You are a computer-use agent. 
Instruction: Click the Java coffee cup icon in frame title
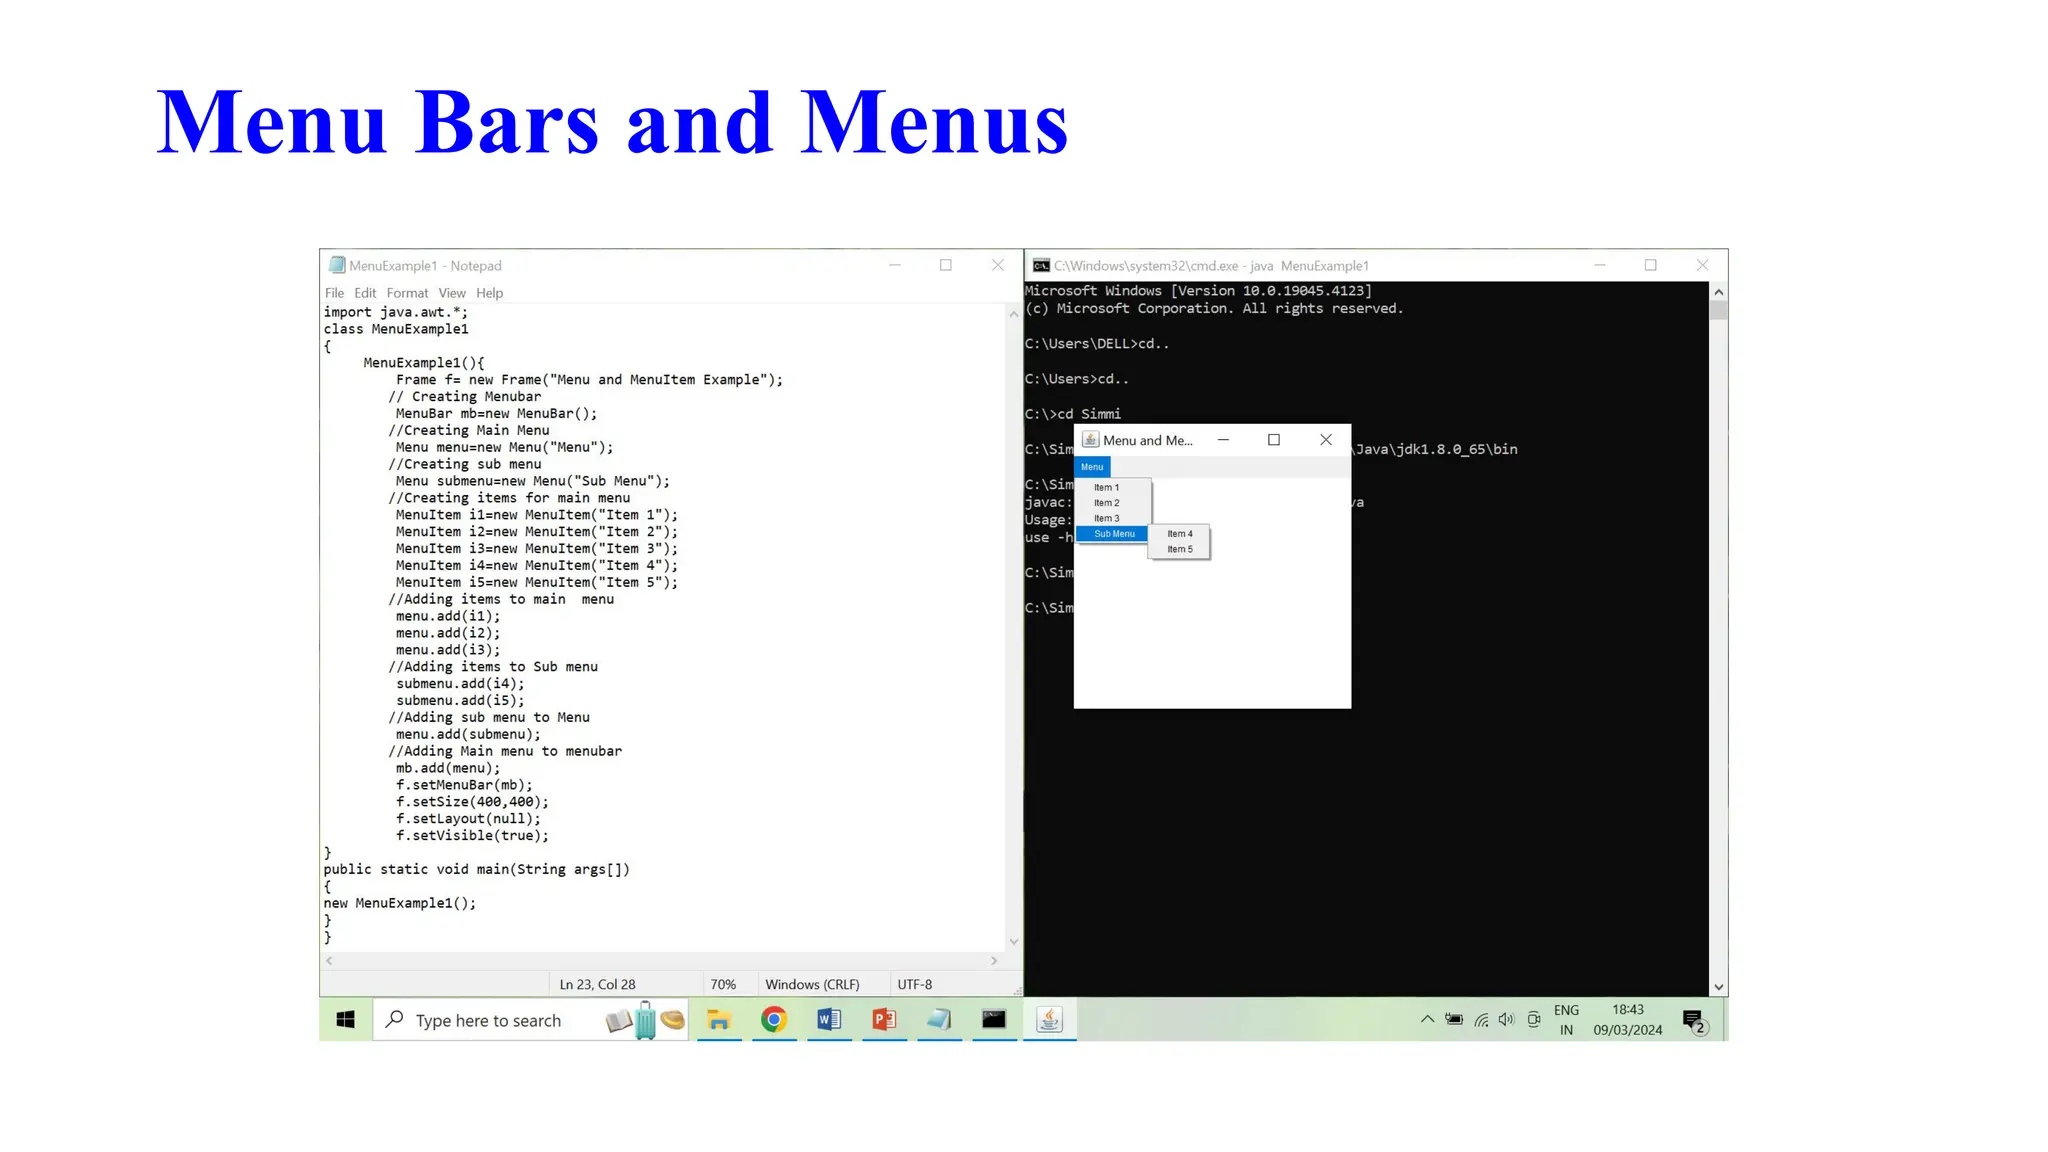[1090, 440]
